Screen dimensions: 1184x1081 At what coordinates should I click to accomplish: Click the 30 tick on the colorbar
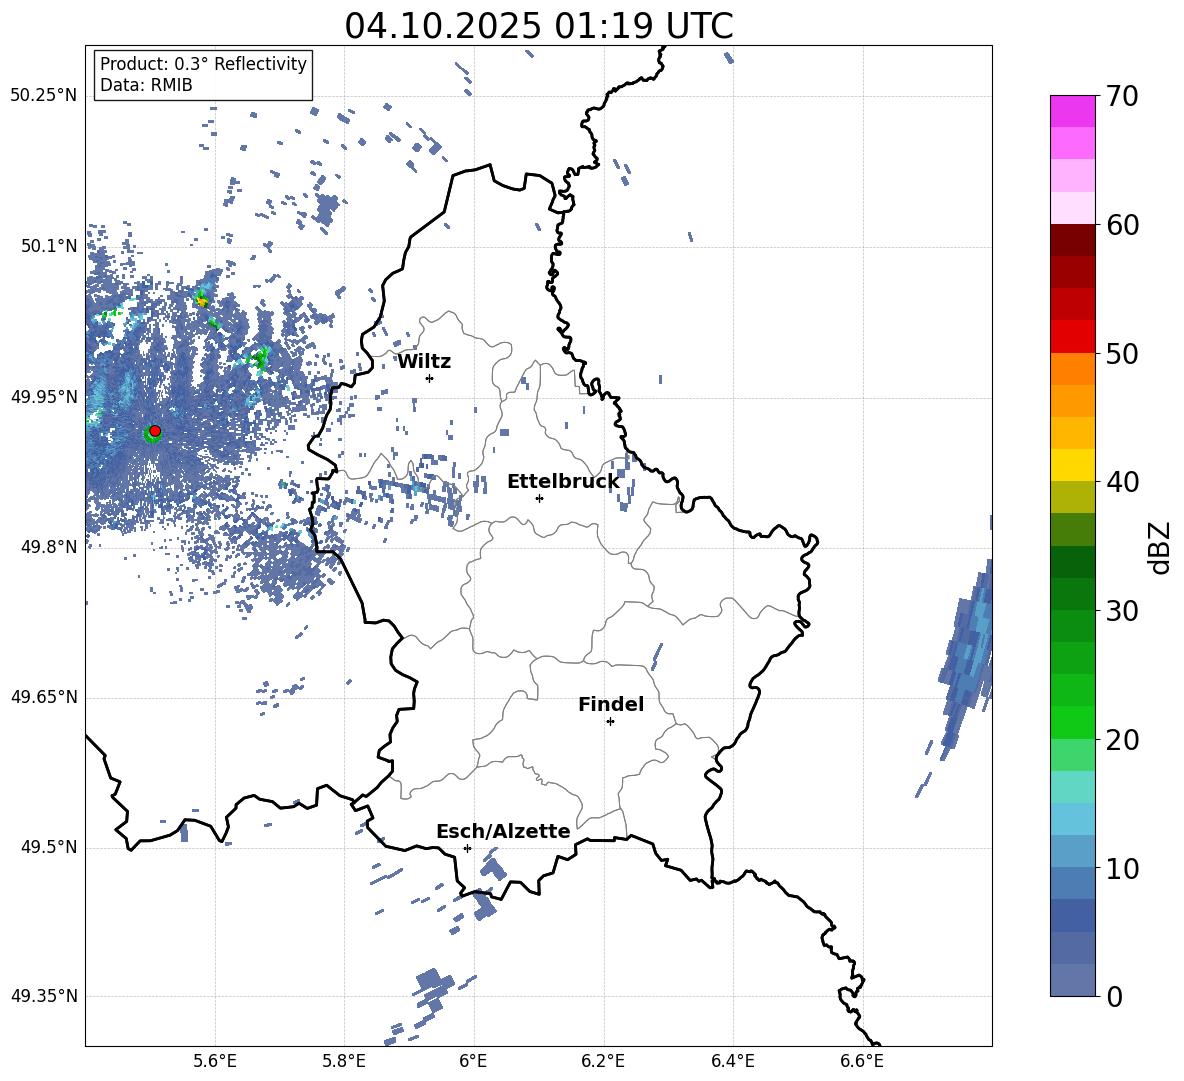pyautogui.click(x=1122, y=611)
